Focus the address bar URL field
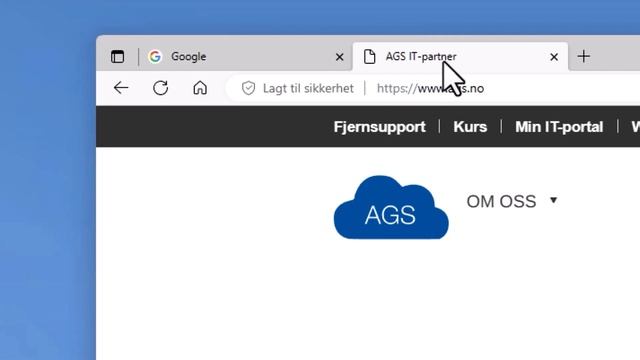 430,88
